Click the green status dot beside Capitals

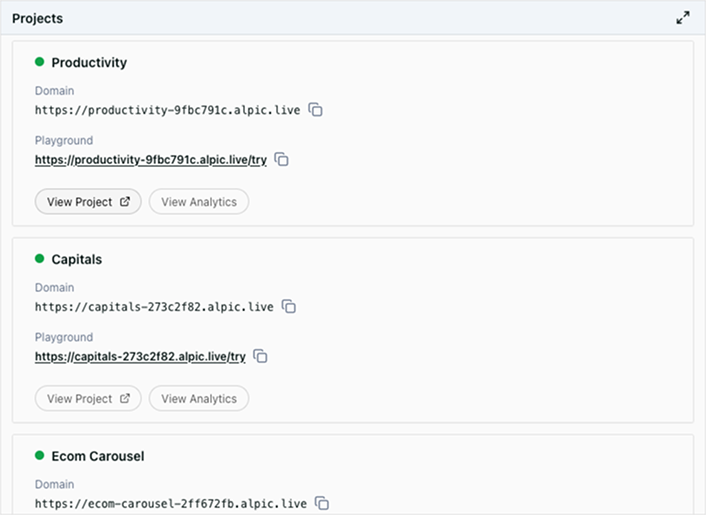coord(40,259)
